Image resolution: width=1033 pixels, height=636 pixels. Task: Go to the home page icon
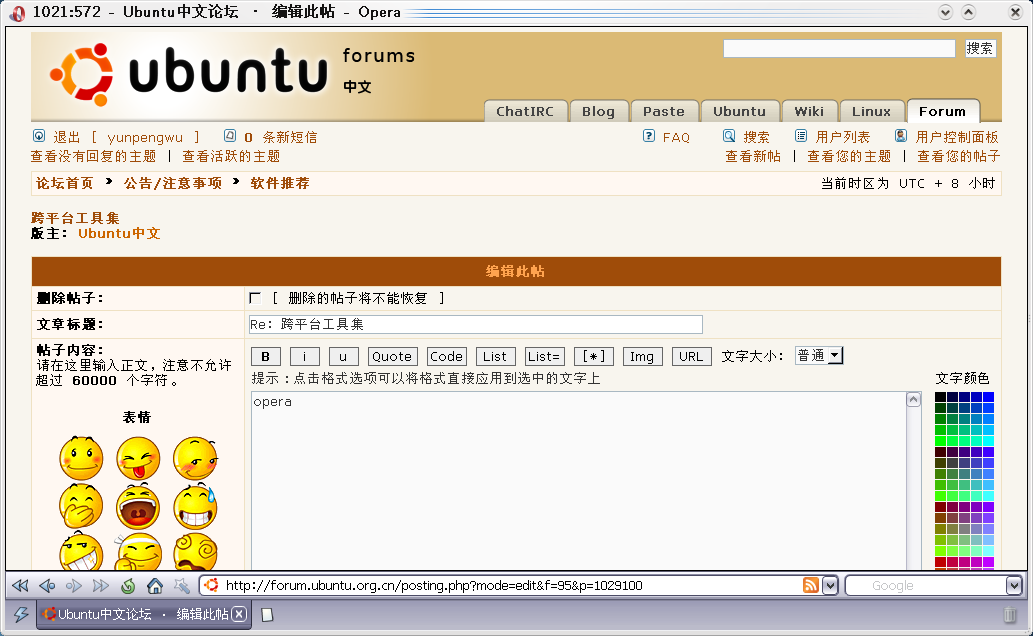point(155,585)
